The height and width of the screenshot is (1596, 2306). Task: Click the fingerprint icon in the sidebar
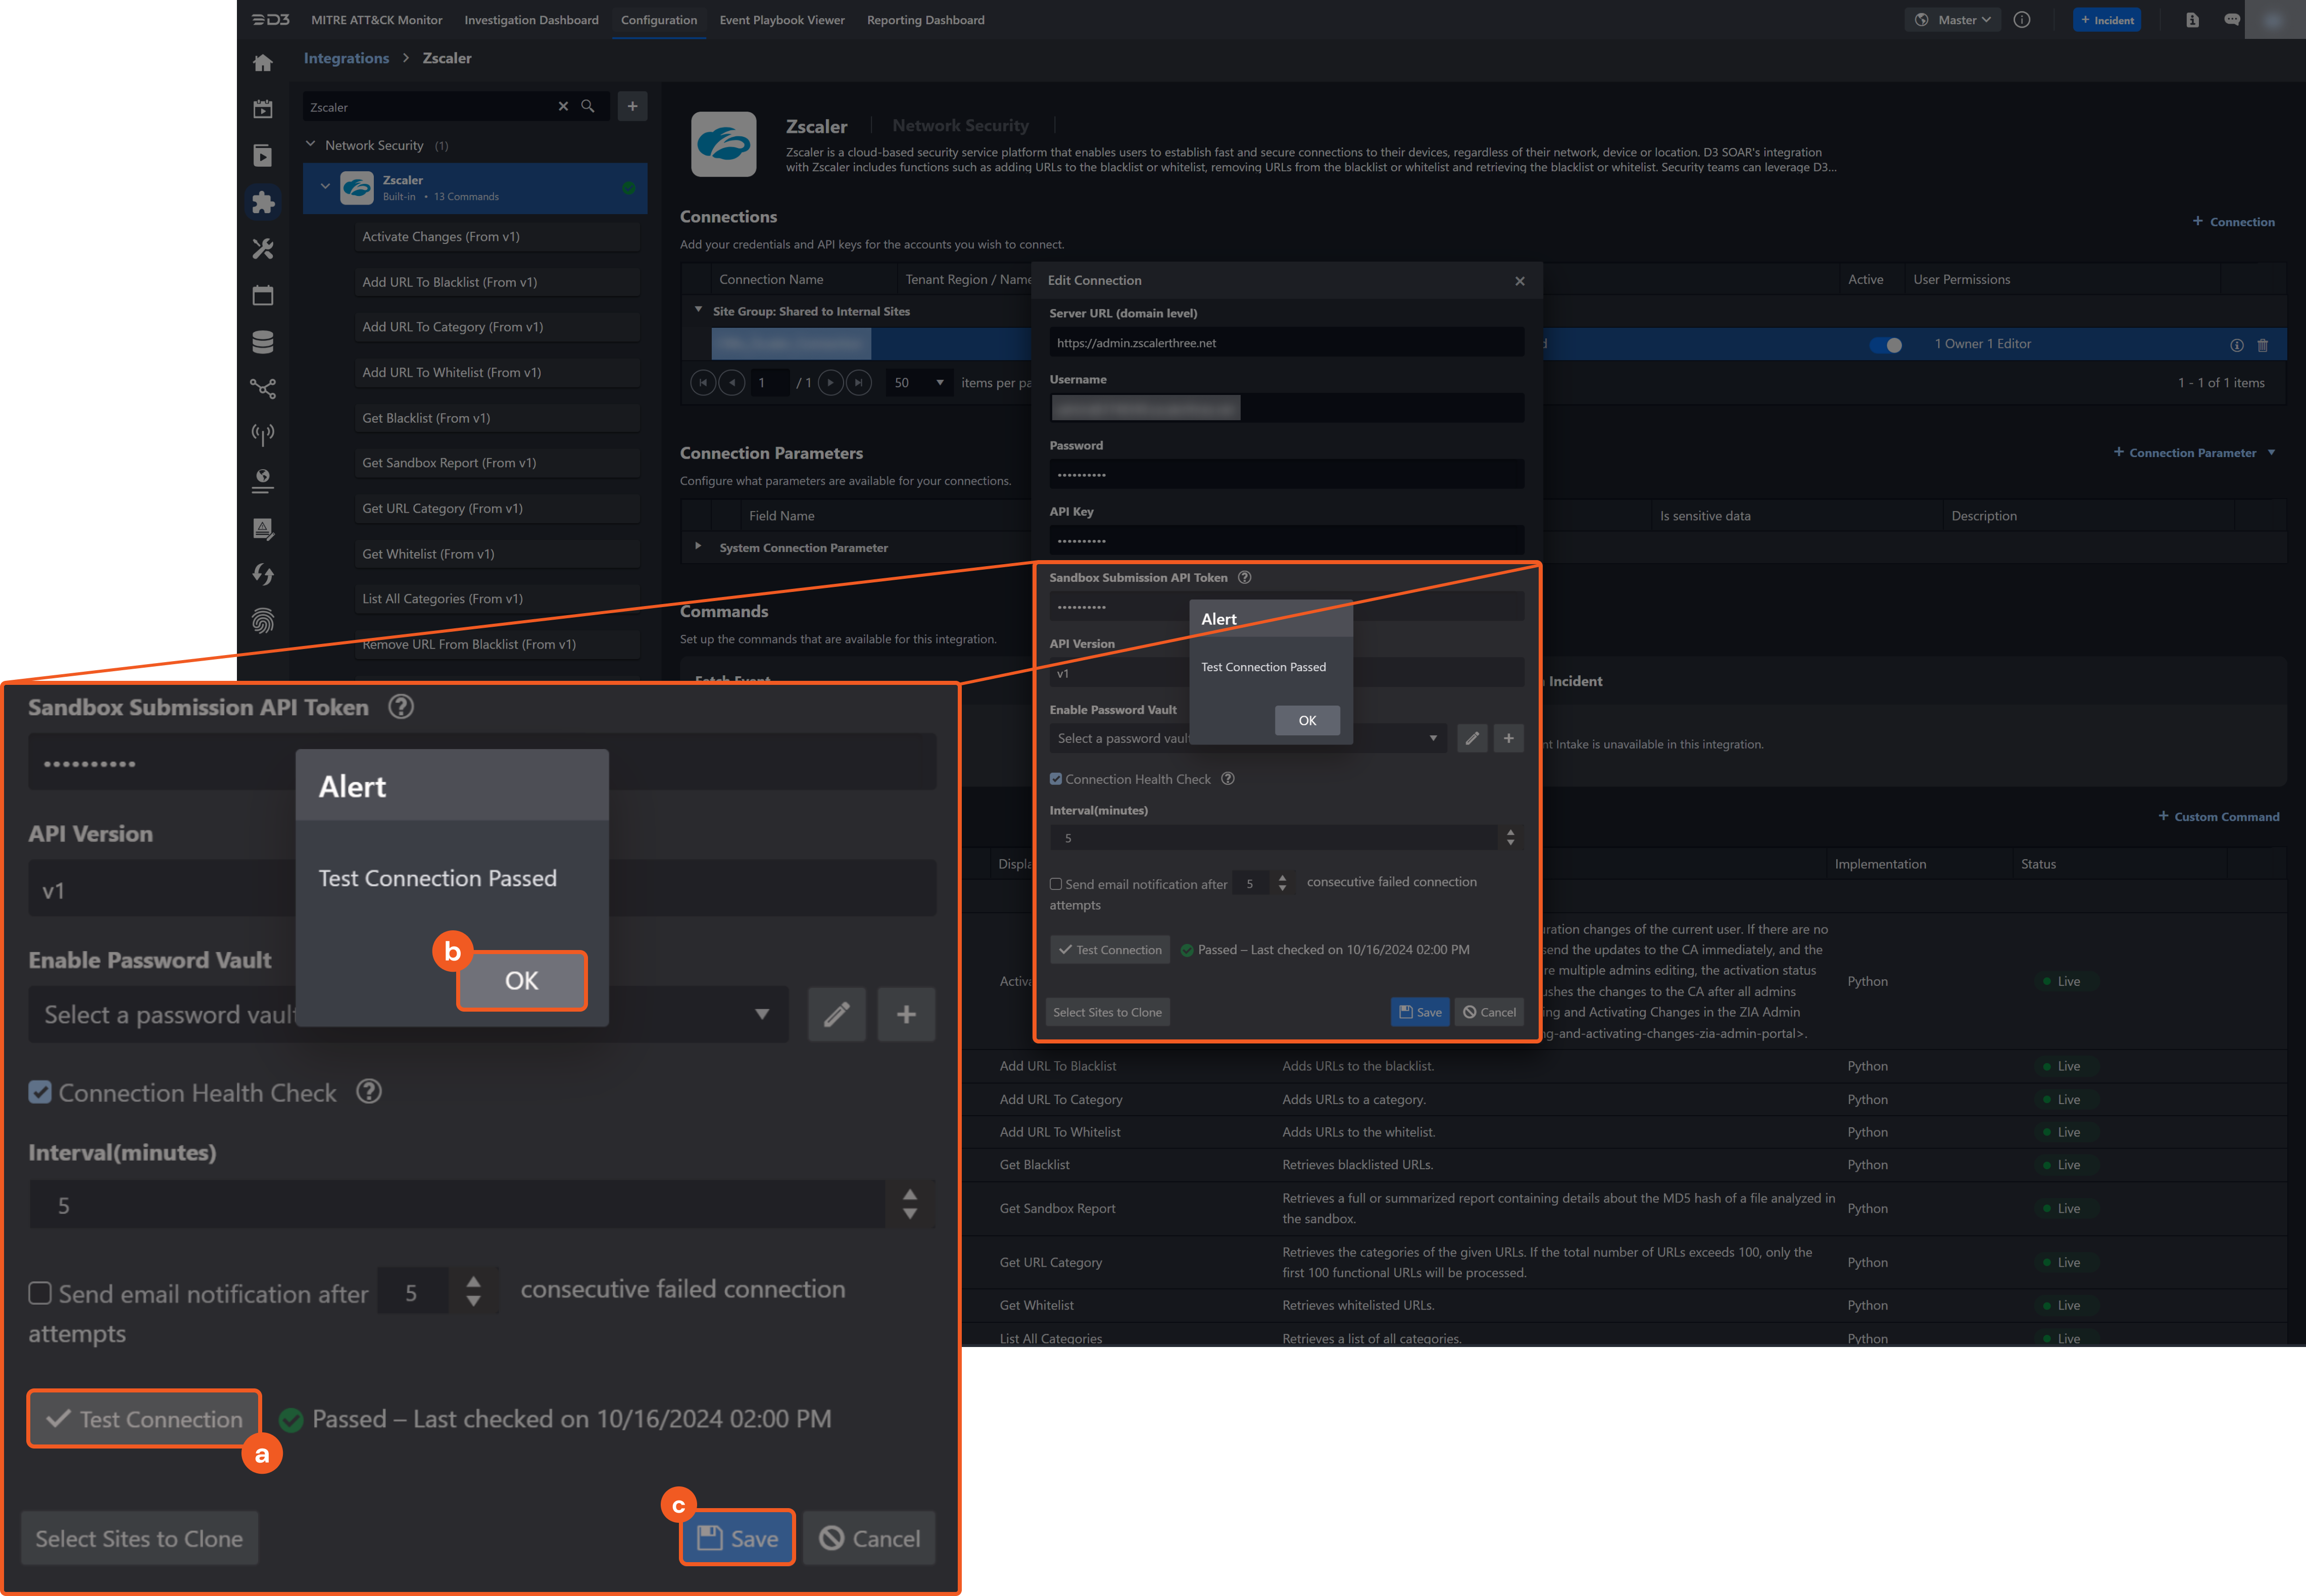tap(263, 621)
